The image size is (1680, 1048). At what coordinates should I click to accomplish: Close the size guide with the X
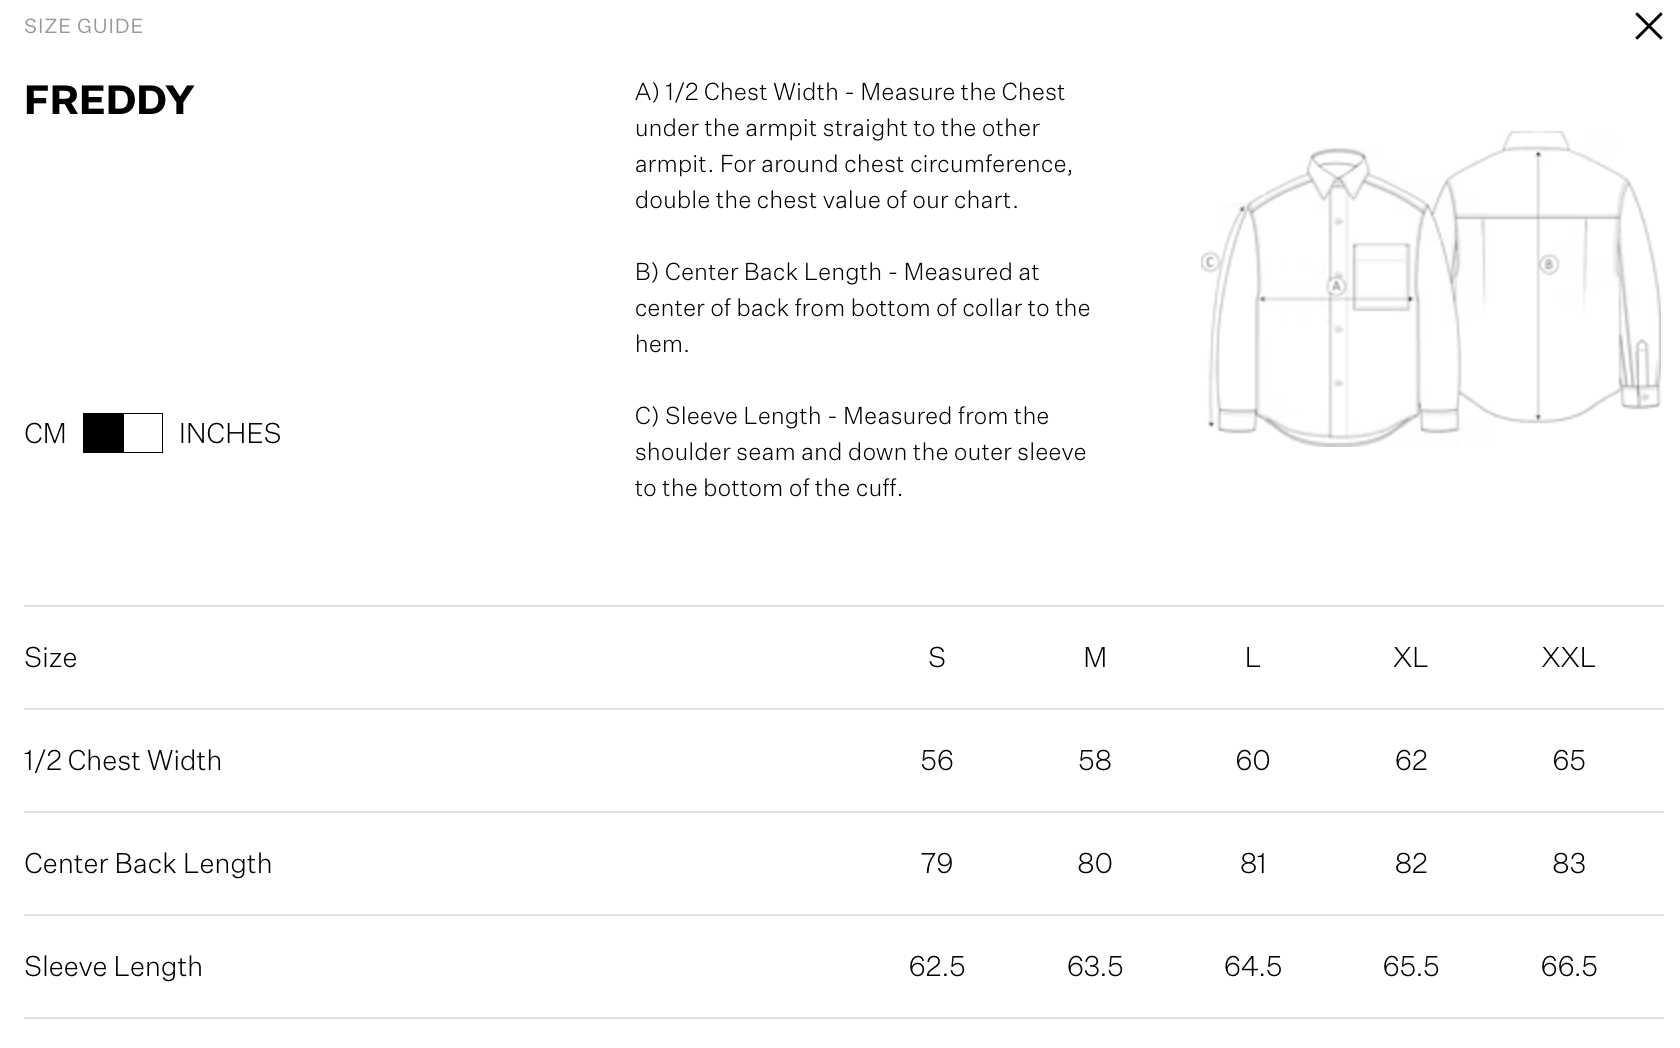click(x=1648, y=26)
